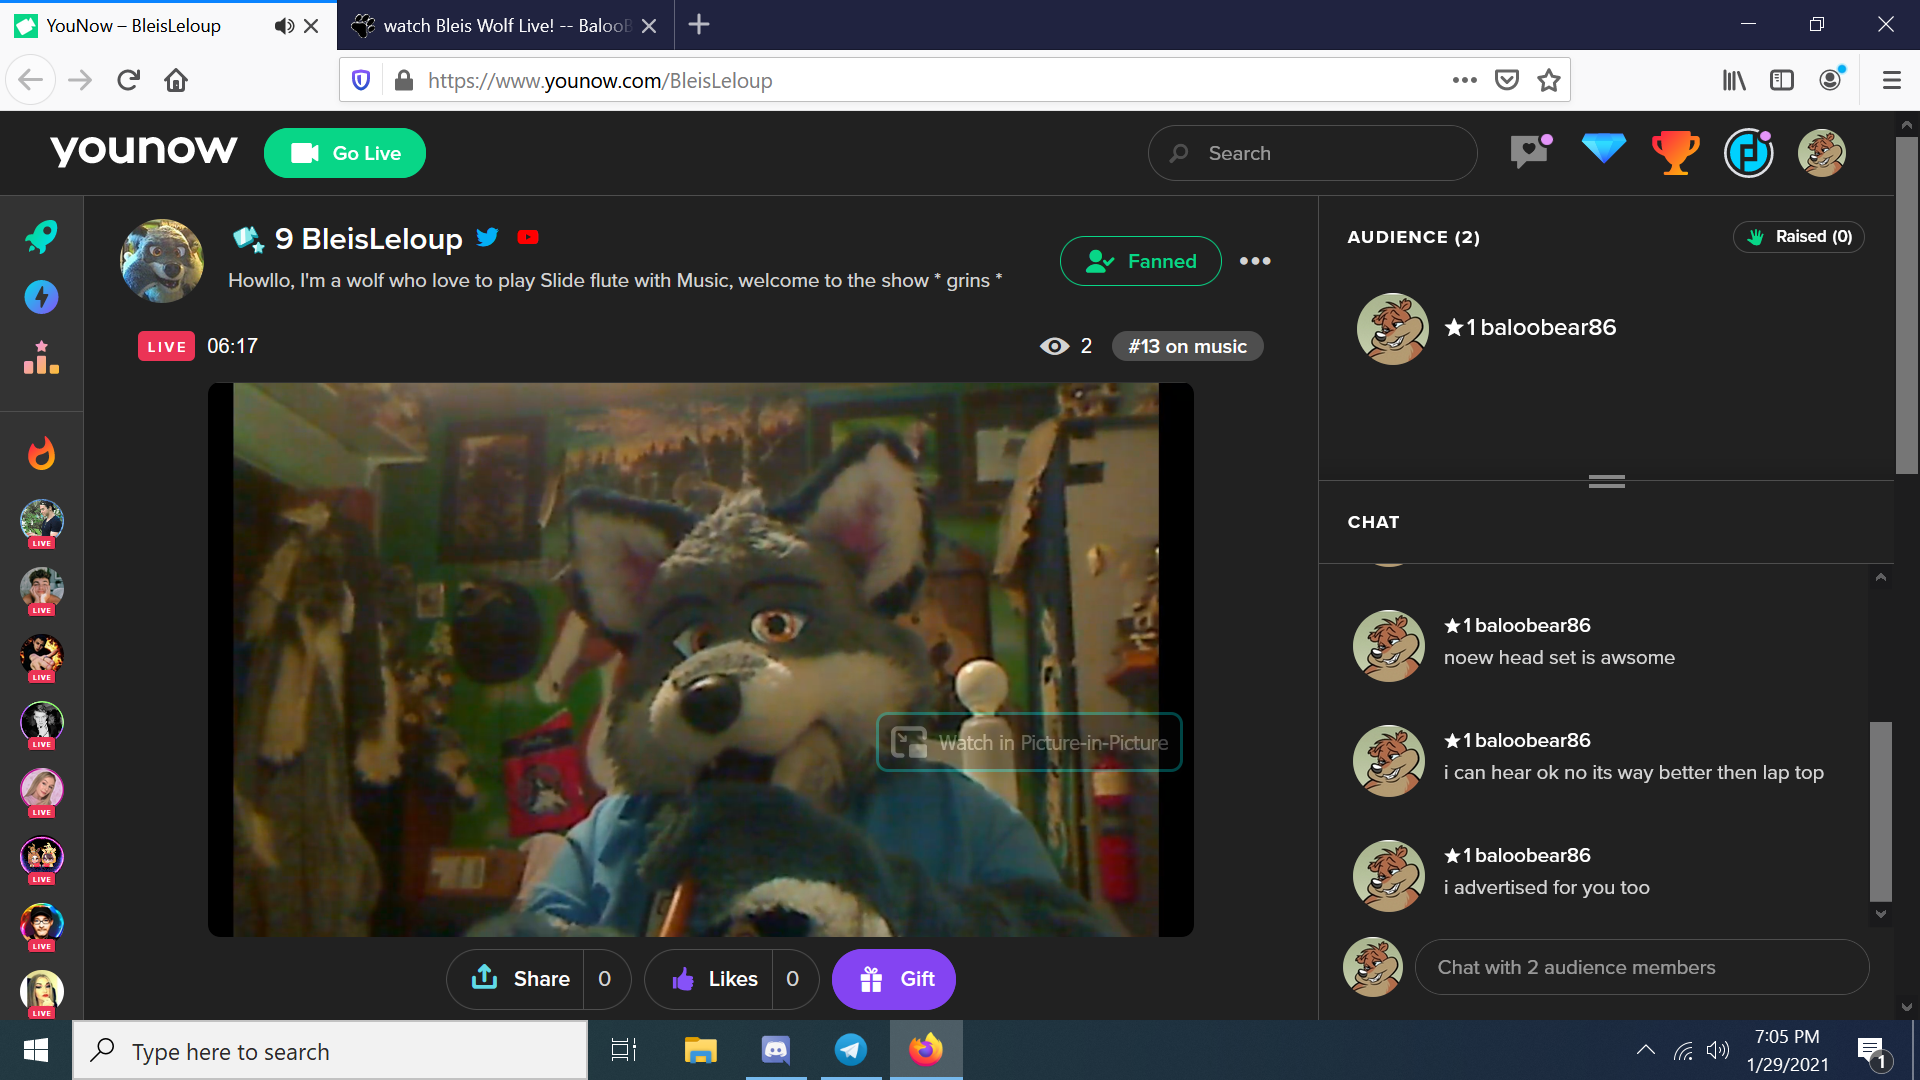The height and width of the screenshot is (1080, 1920).
Task: Click the chat scrollbar thumb
Action: pos(1881,811)
